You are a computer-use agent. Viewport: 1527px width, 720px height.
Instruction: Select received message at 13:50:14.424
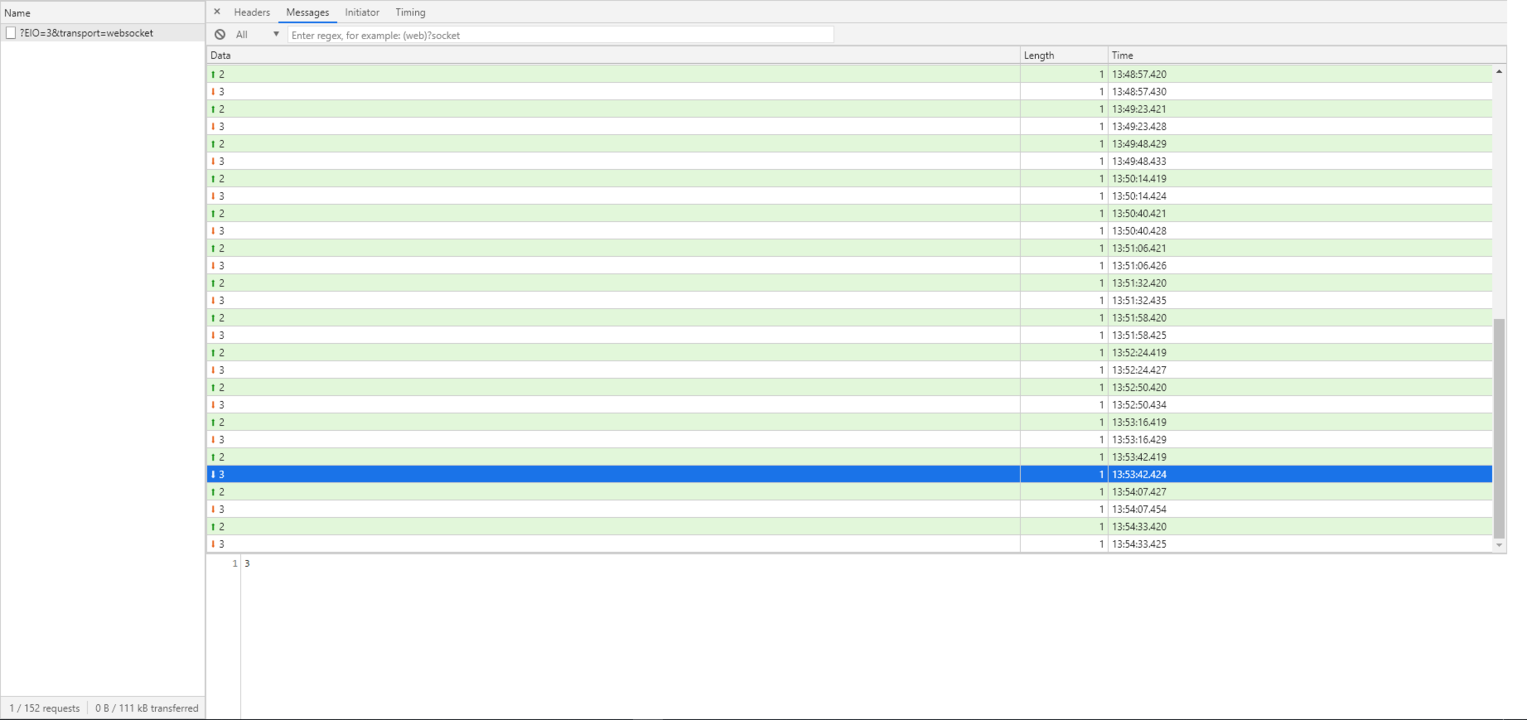tap(849, 196)
